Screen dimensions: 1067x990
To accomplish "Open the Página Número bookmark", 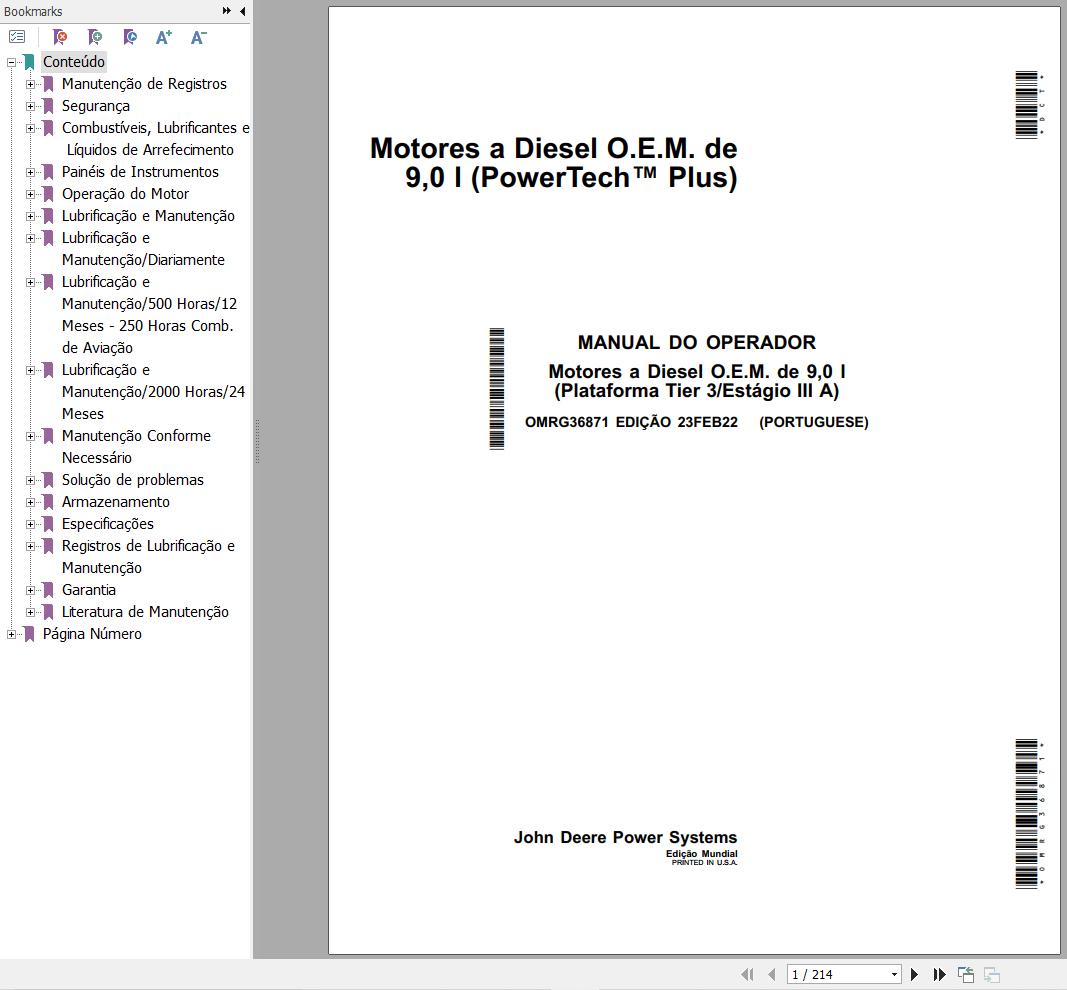I will coord(92,634).
